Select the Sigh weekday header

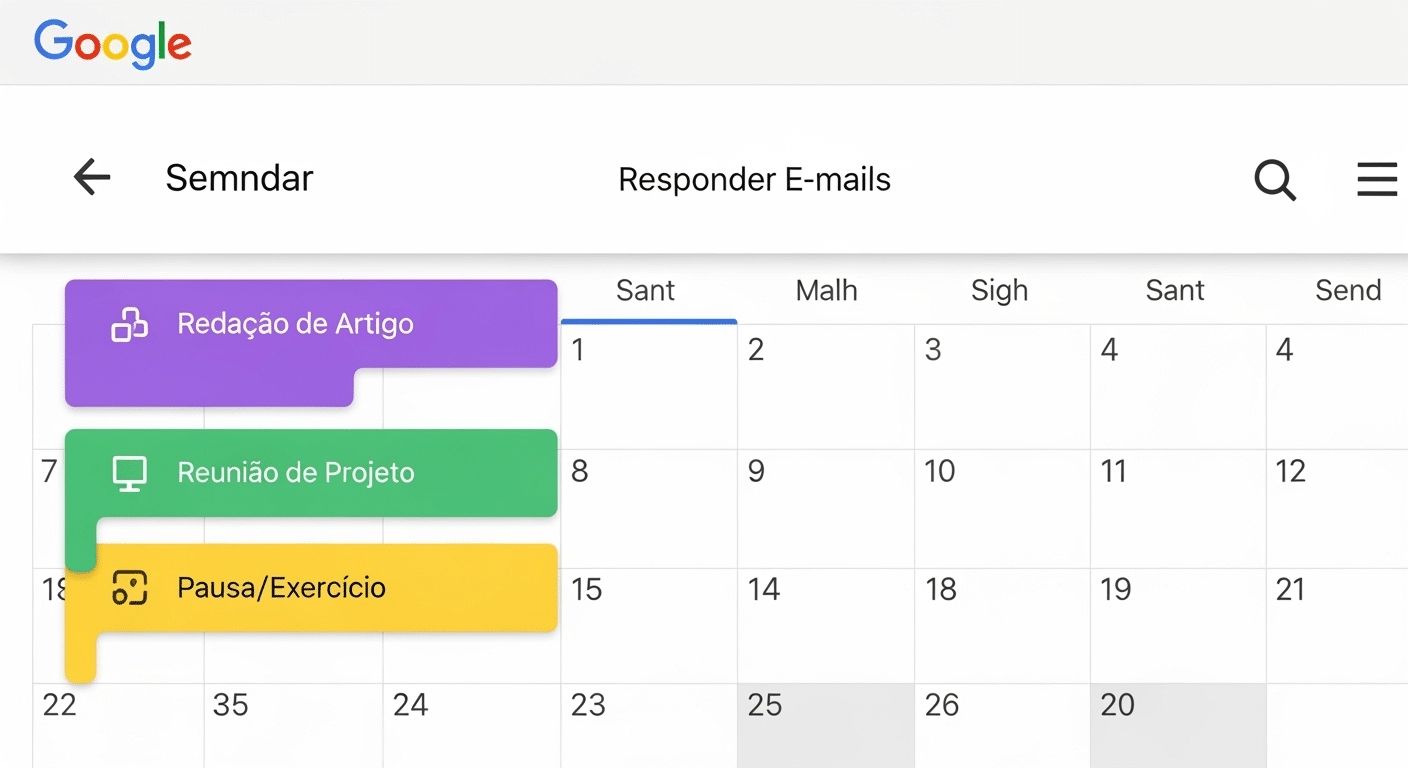click(x=999, y=290)
